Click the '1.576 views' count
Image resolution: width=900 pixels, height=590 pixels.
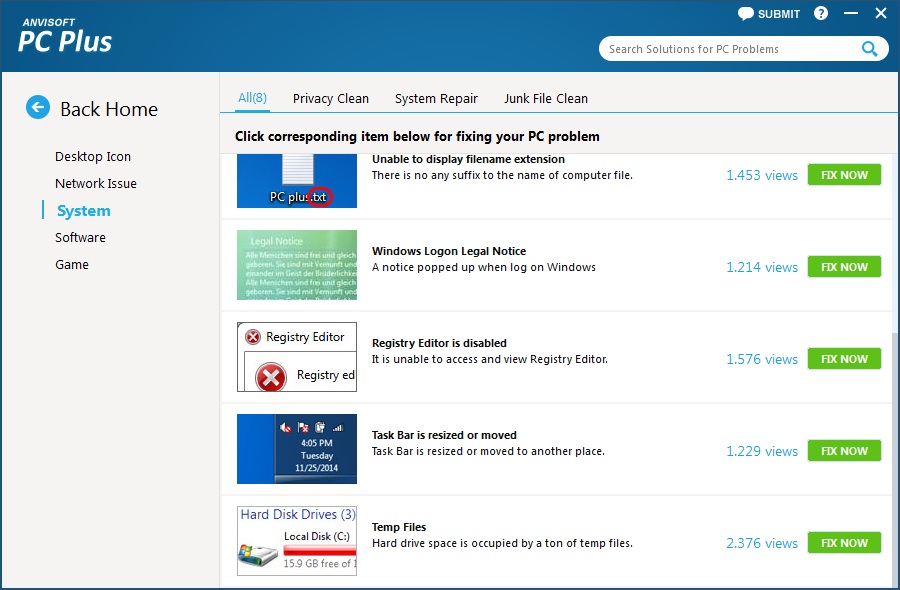coord(762,359)
